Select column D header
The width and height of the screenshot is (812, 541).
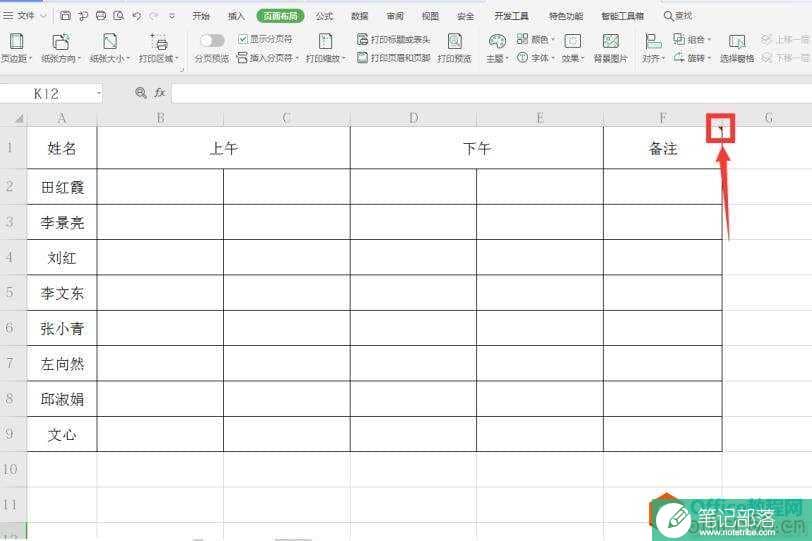pos(413,119)
